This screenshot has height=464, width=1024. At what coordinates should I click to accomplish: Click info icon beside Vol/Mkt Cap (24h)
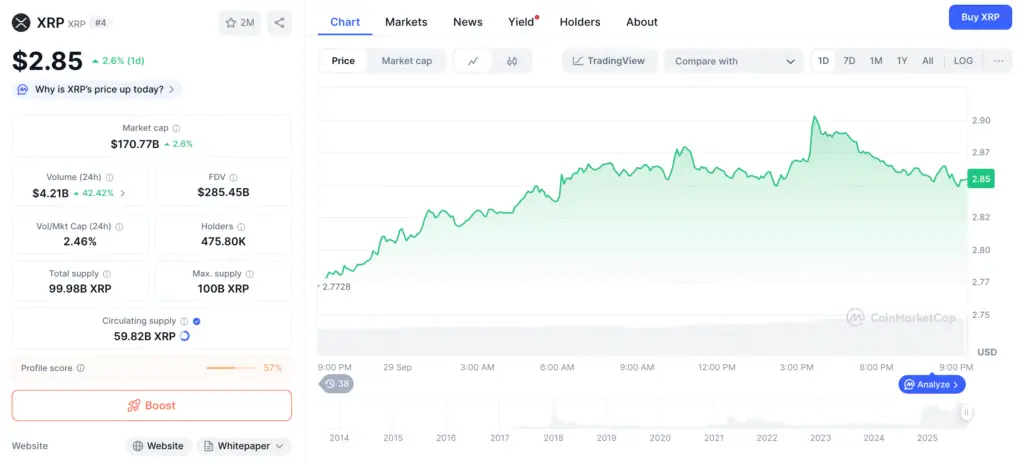tap(119, 227)
